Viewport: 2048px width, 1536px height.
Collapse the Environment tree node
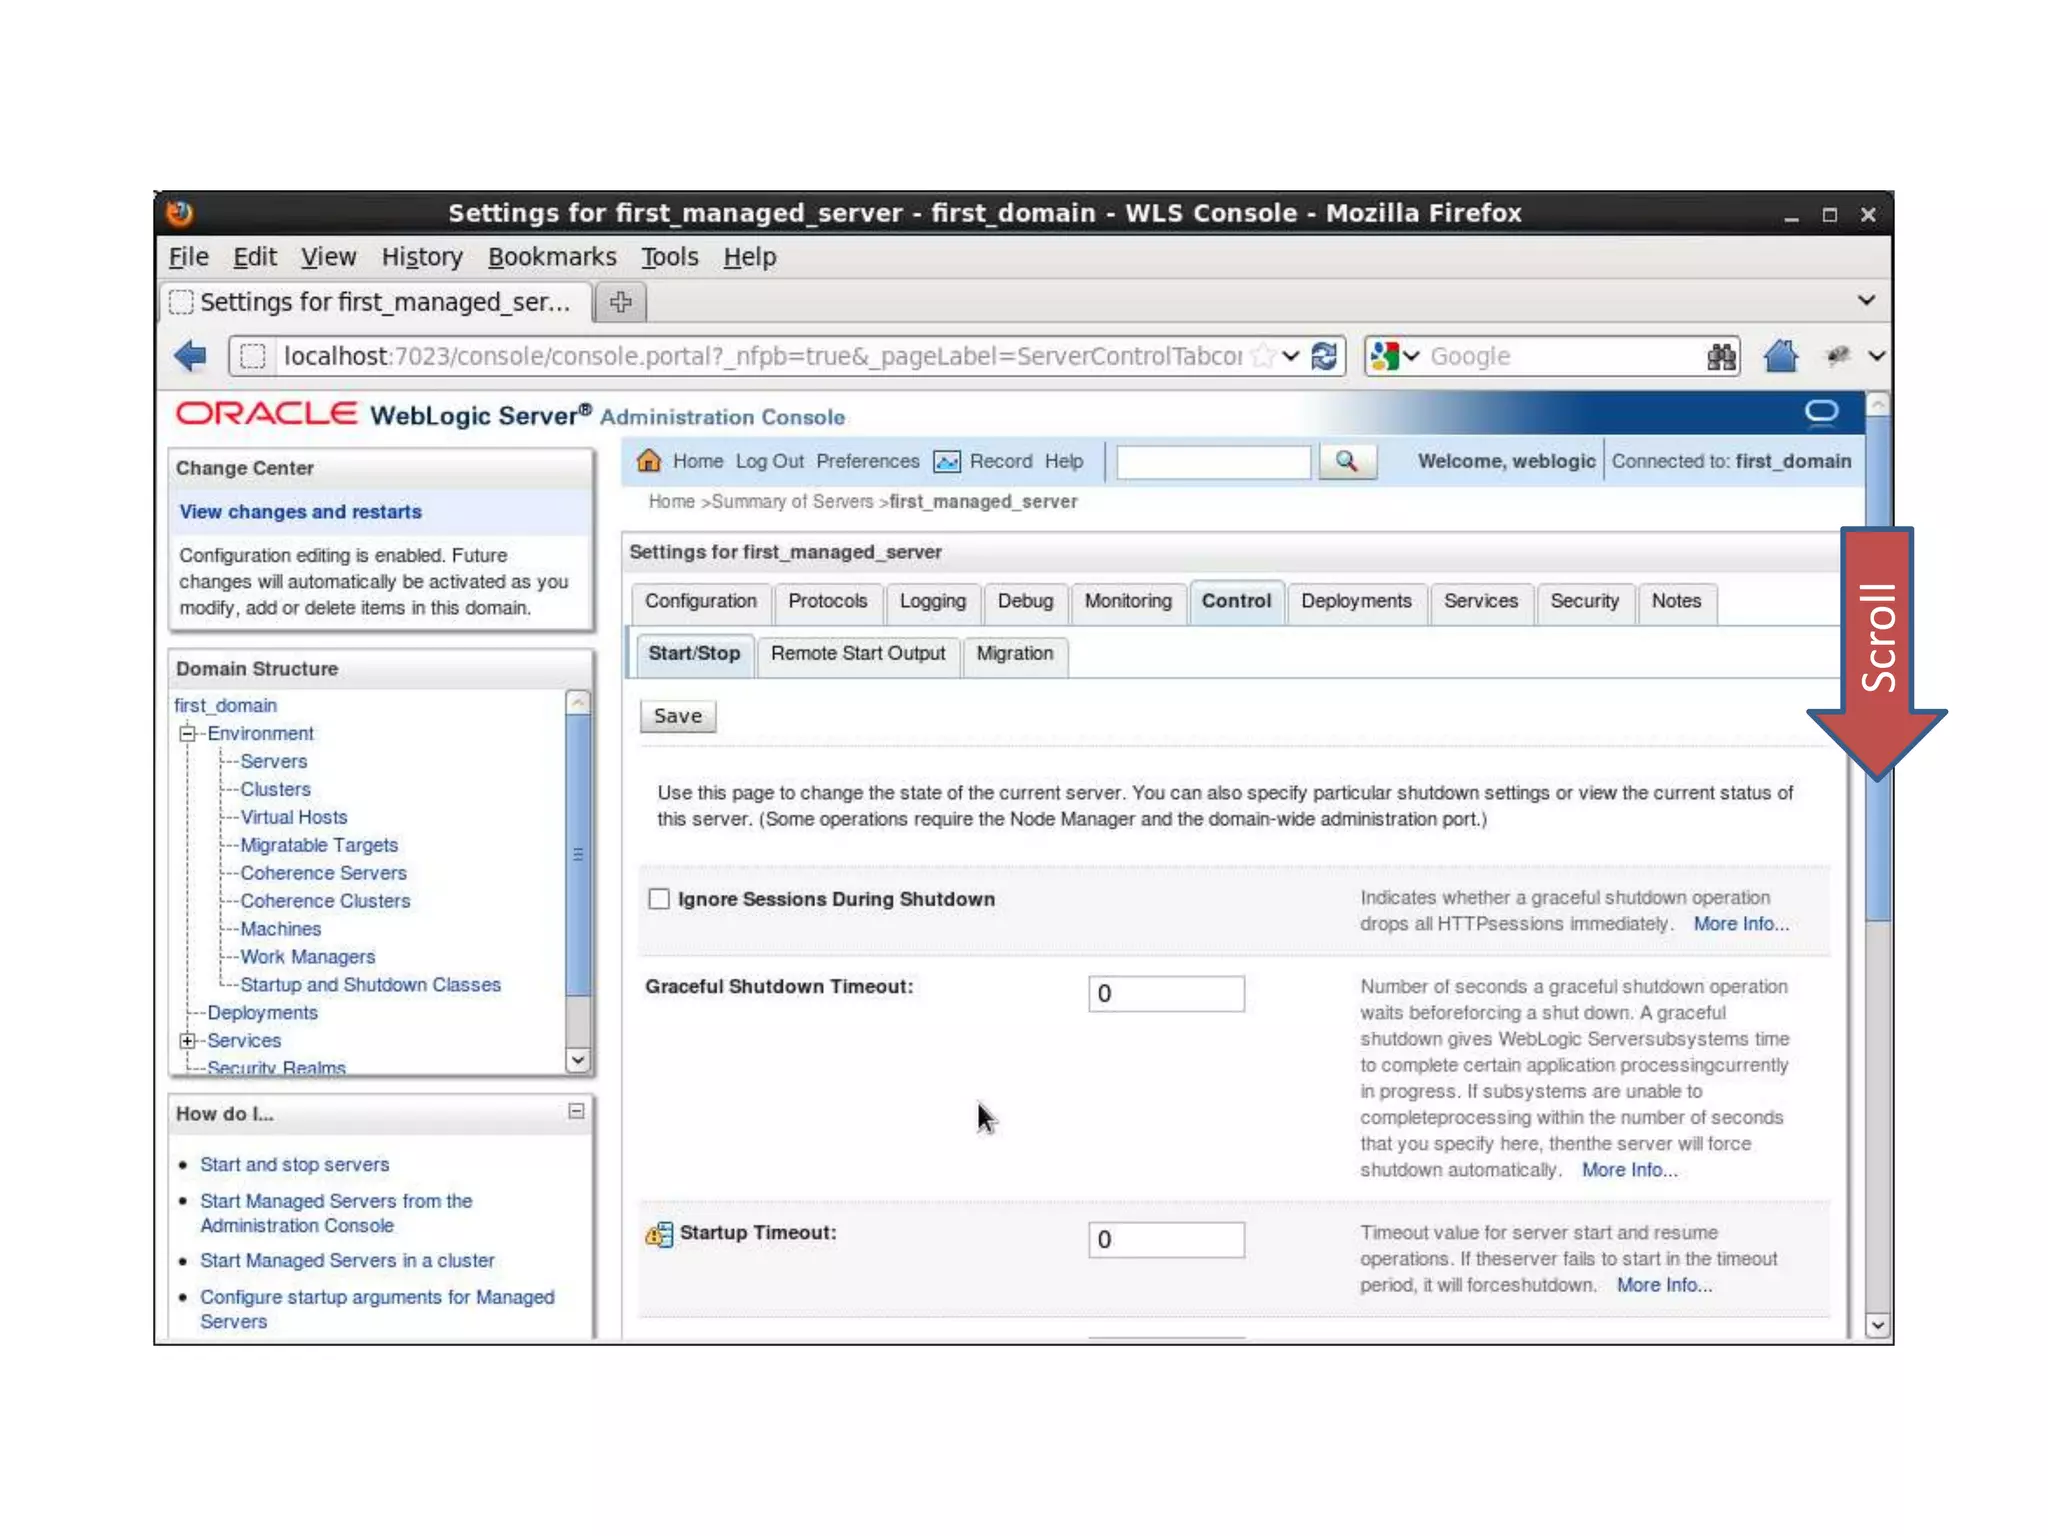(187, 733)
